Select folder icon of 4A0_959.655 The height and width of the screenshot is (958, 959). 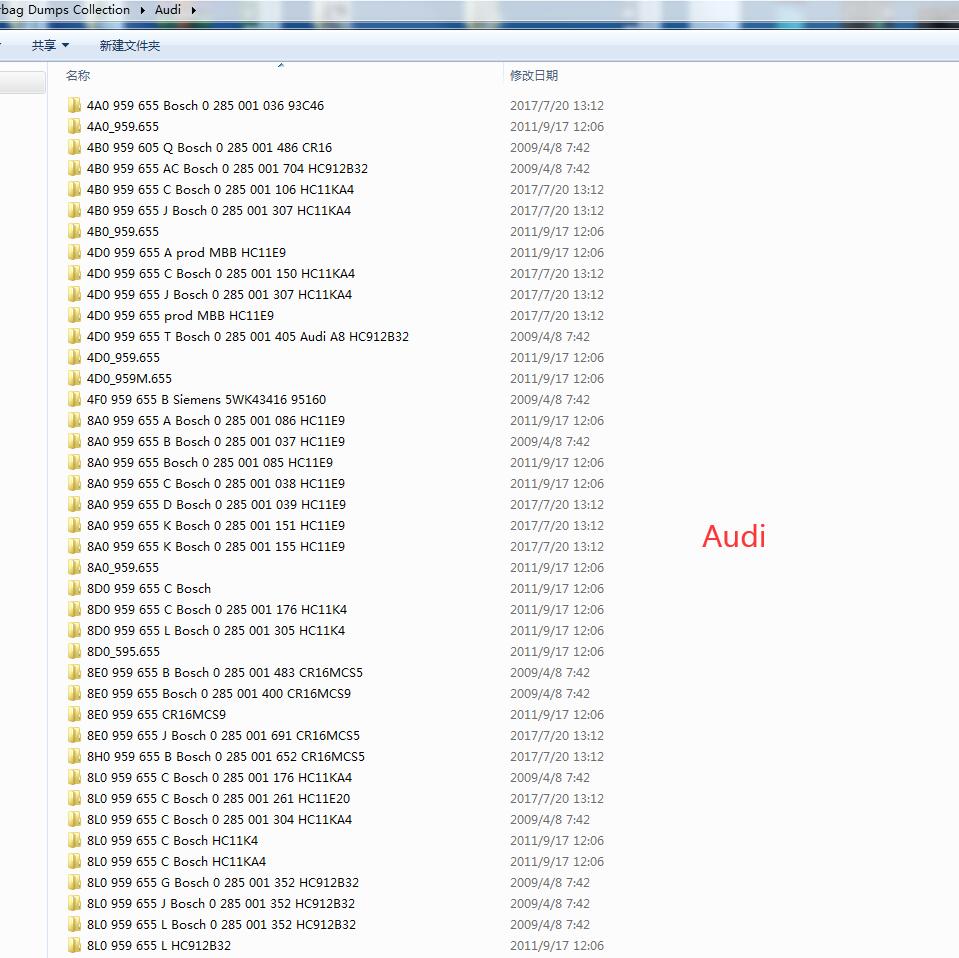click(75, 126)
